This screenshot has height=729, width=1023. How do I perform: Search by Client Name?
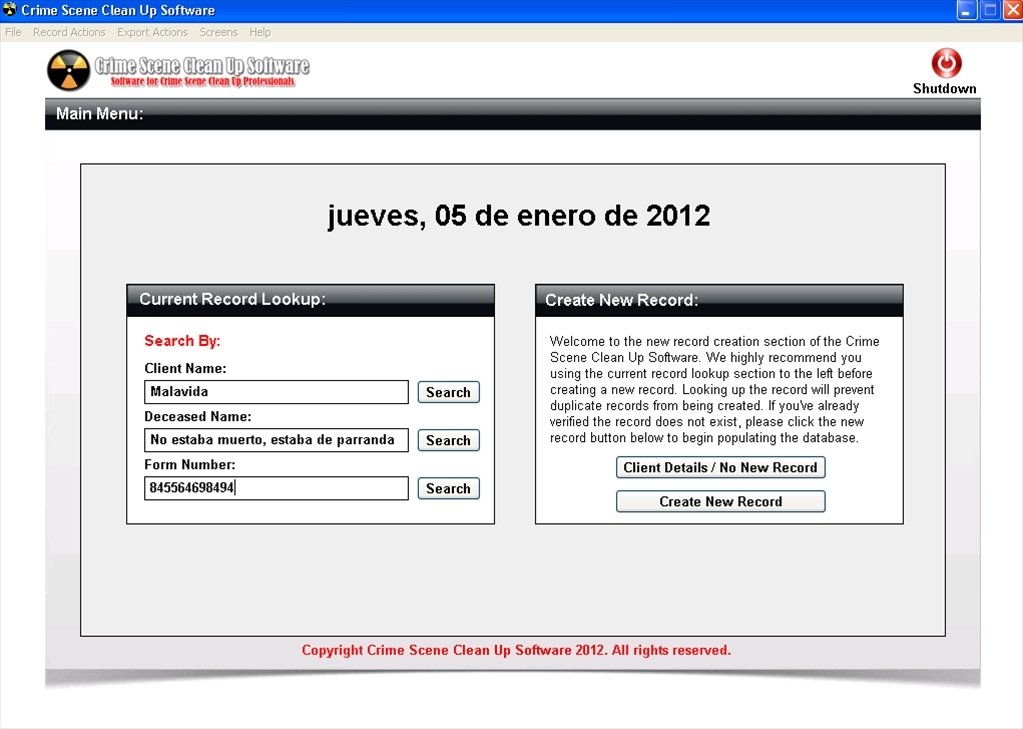tap(448, 392)
